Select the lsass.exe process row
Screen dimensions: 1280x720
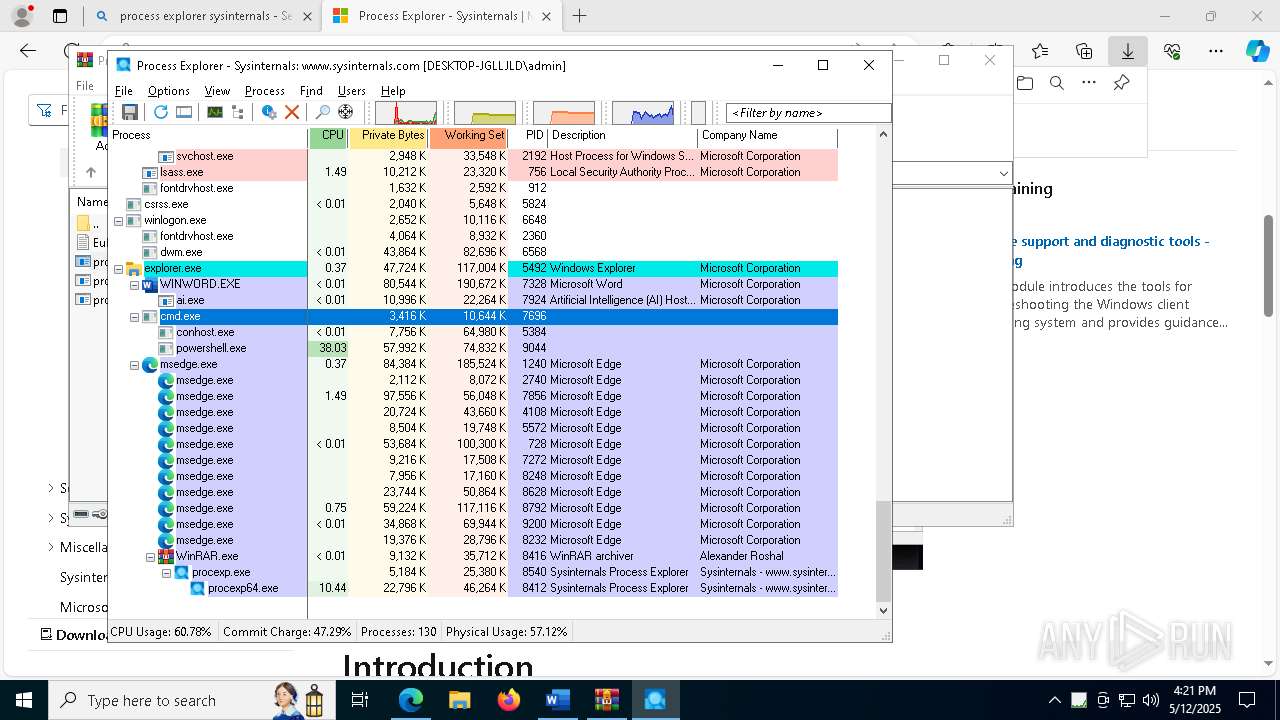[472, 172]
